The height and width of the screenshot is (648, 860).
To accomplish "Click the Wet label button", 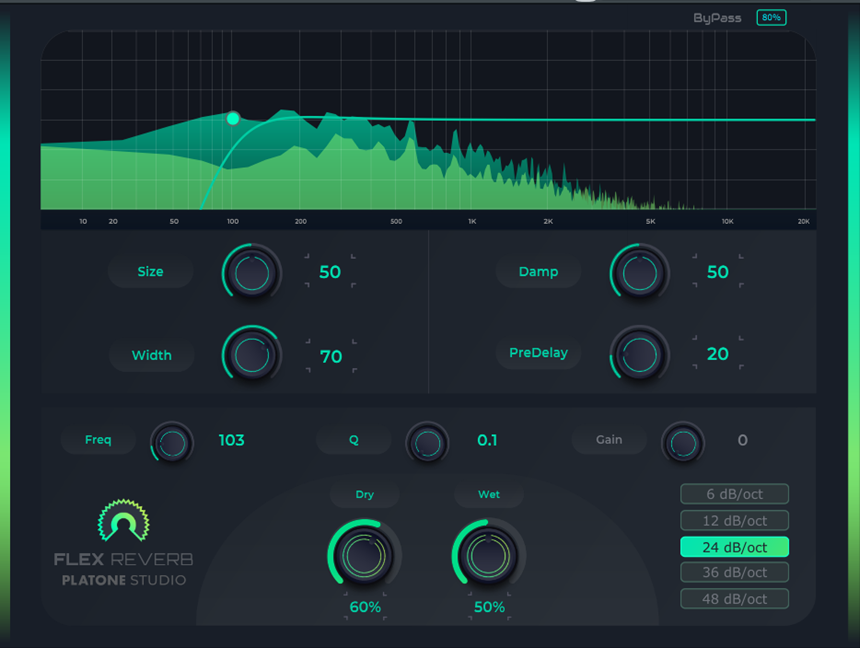I will (x=489, y=494).
